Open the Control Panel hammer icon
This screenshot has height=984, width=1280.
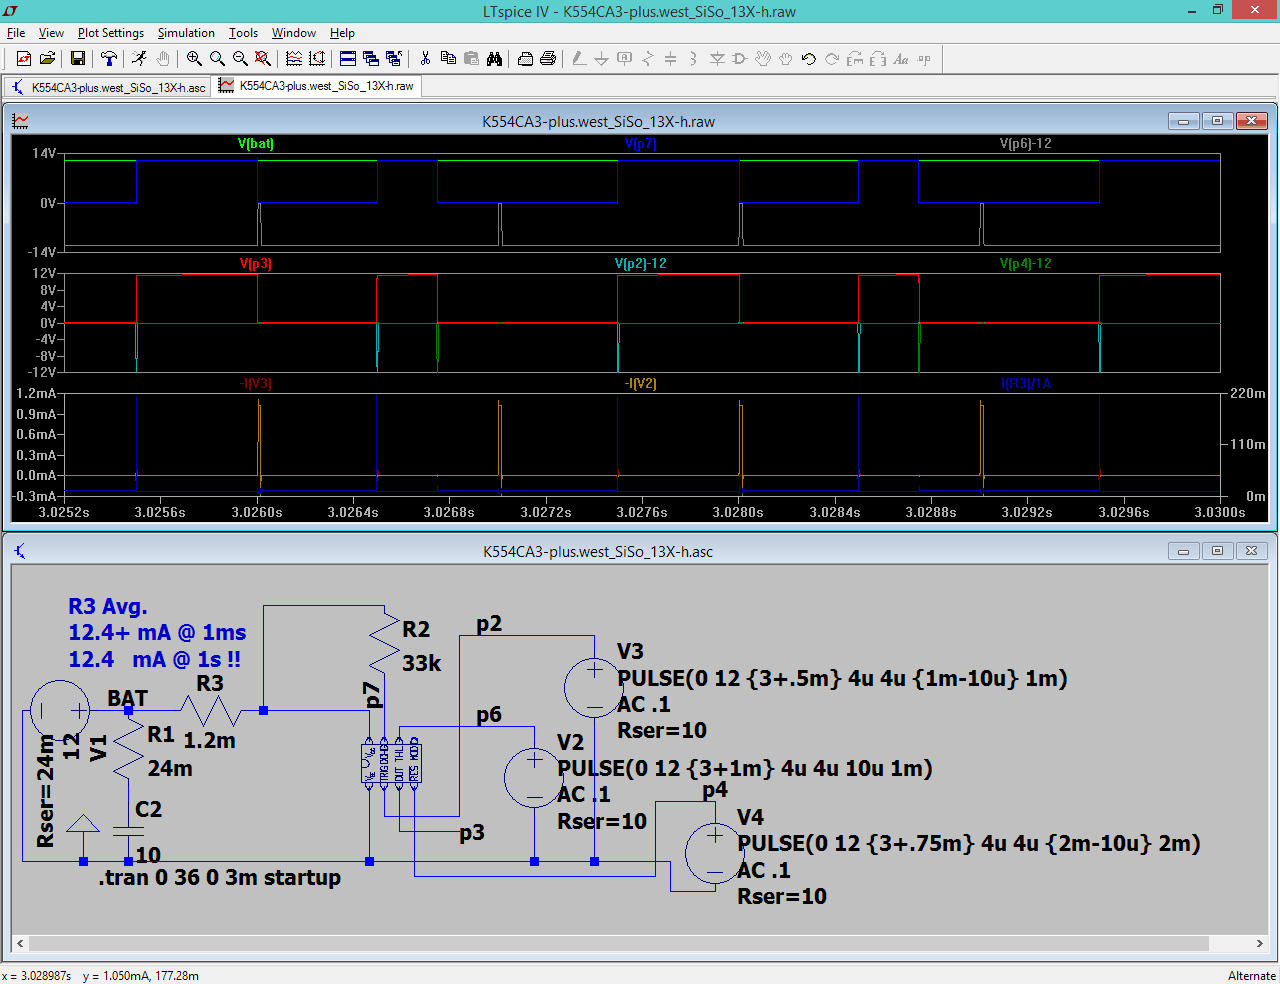click(x=109, y=59)
